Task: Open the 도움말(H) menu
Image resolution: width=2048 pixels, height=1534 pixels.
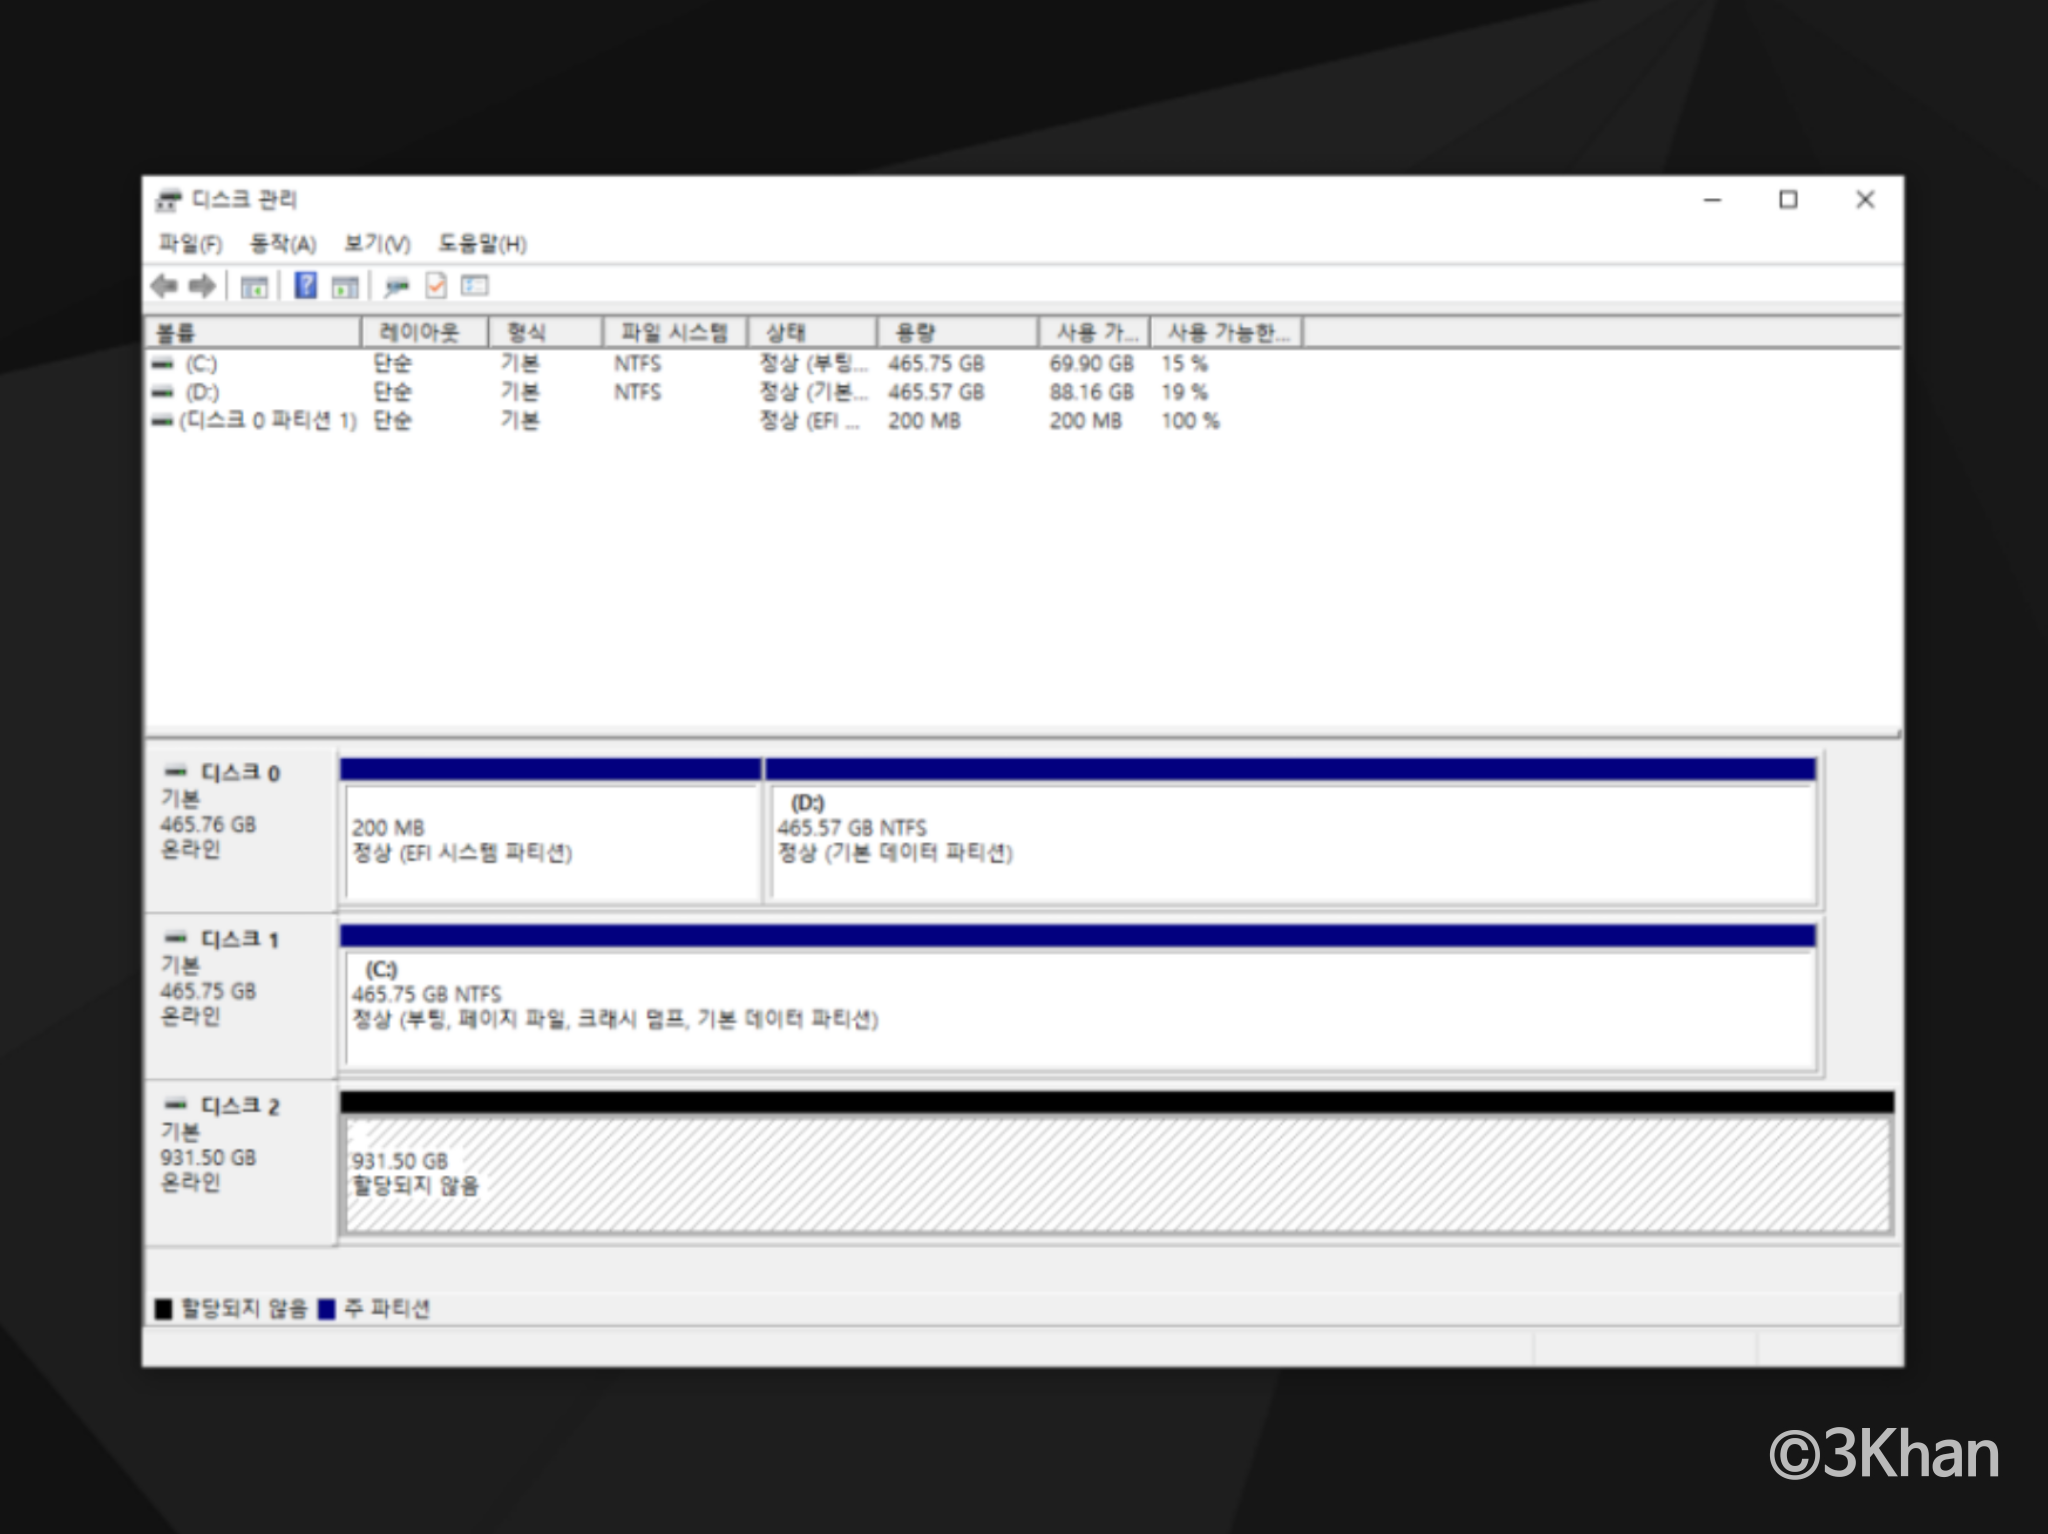Action: pos(482,243)
